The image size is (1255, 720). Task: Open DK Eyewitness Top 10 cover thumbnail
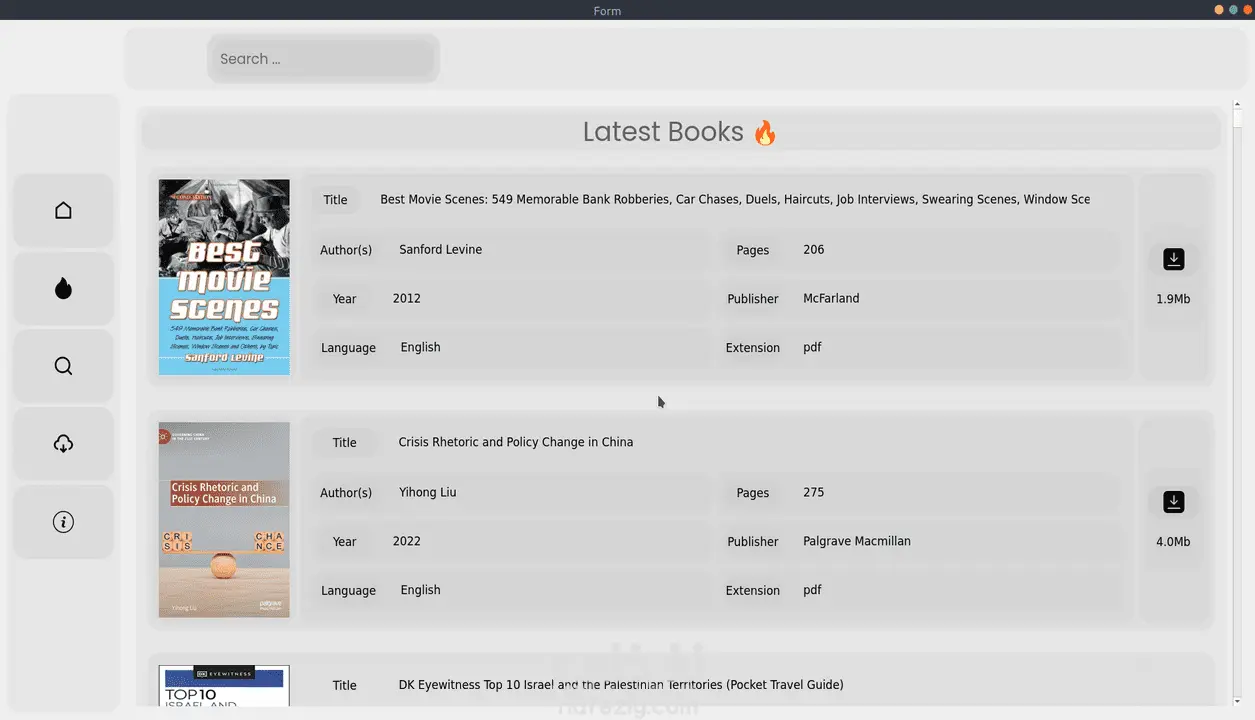tap(224, 686)
